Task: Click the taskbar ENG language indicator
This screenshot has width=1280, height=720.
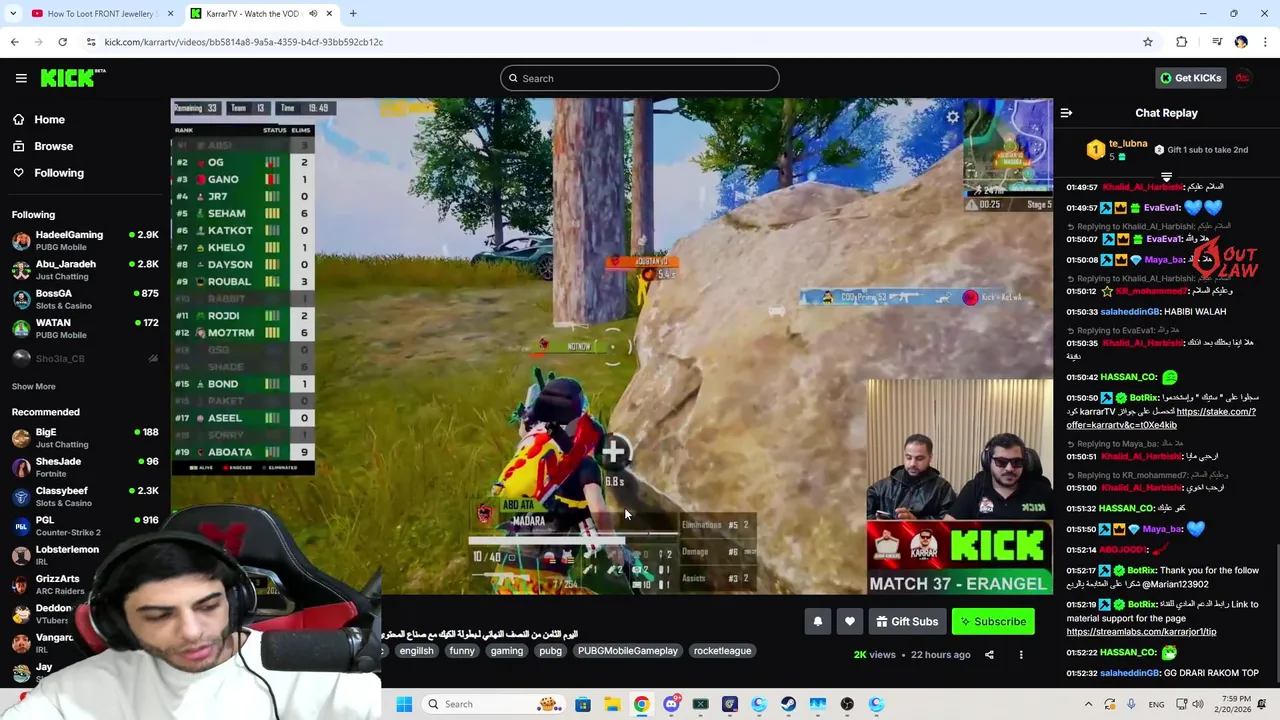Action: pyautogui.click(x=1156, y=704)
